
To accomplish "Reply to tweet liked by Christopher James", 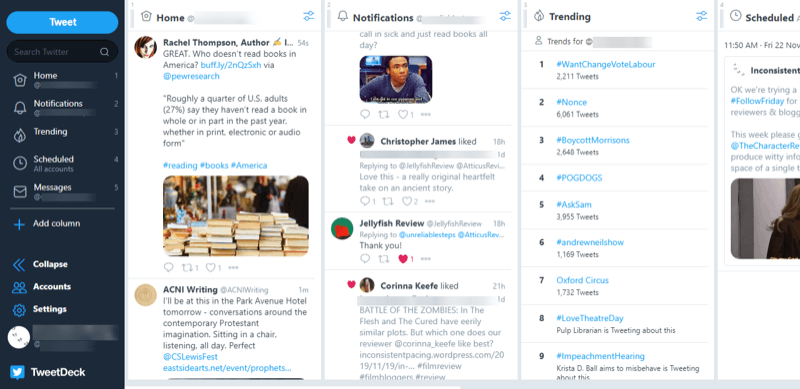I will [365, 201].
